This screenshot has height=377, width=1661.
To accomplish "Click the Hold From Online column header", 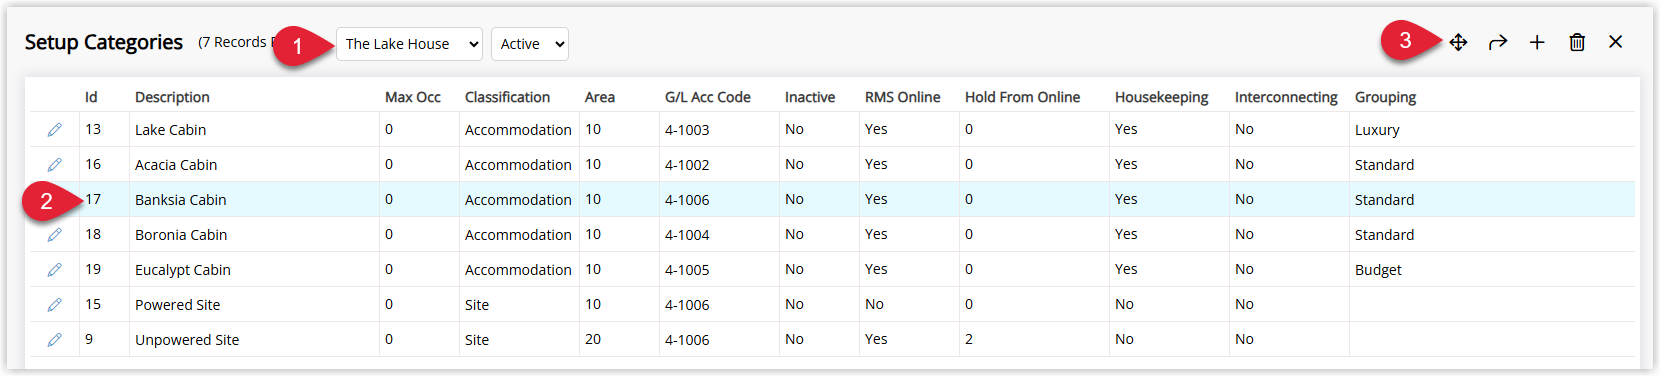I will click(1022, 97).
